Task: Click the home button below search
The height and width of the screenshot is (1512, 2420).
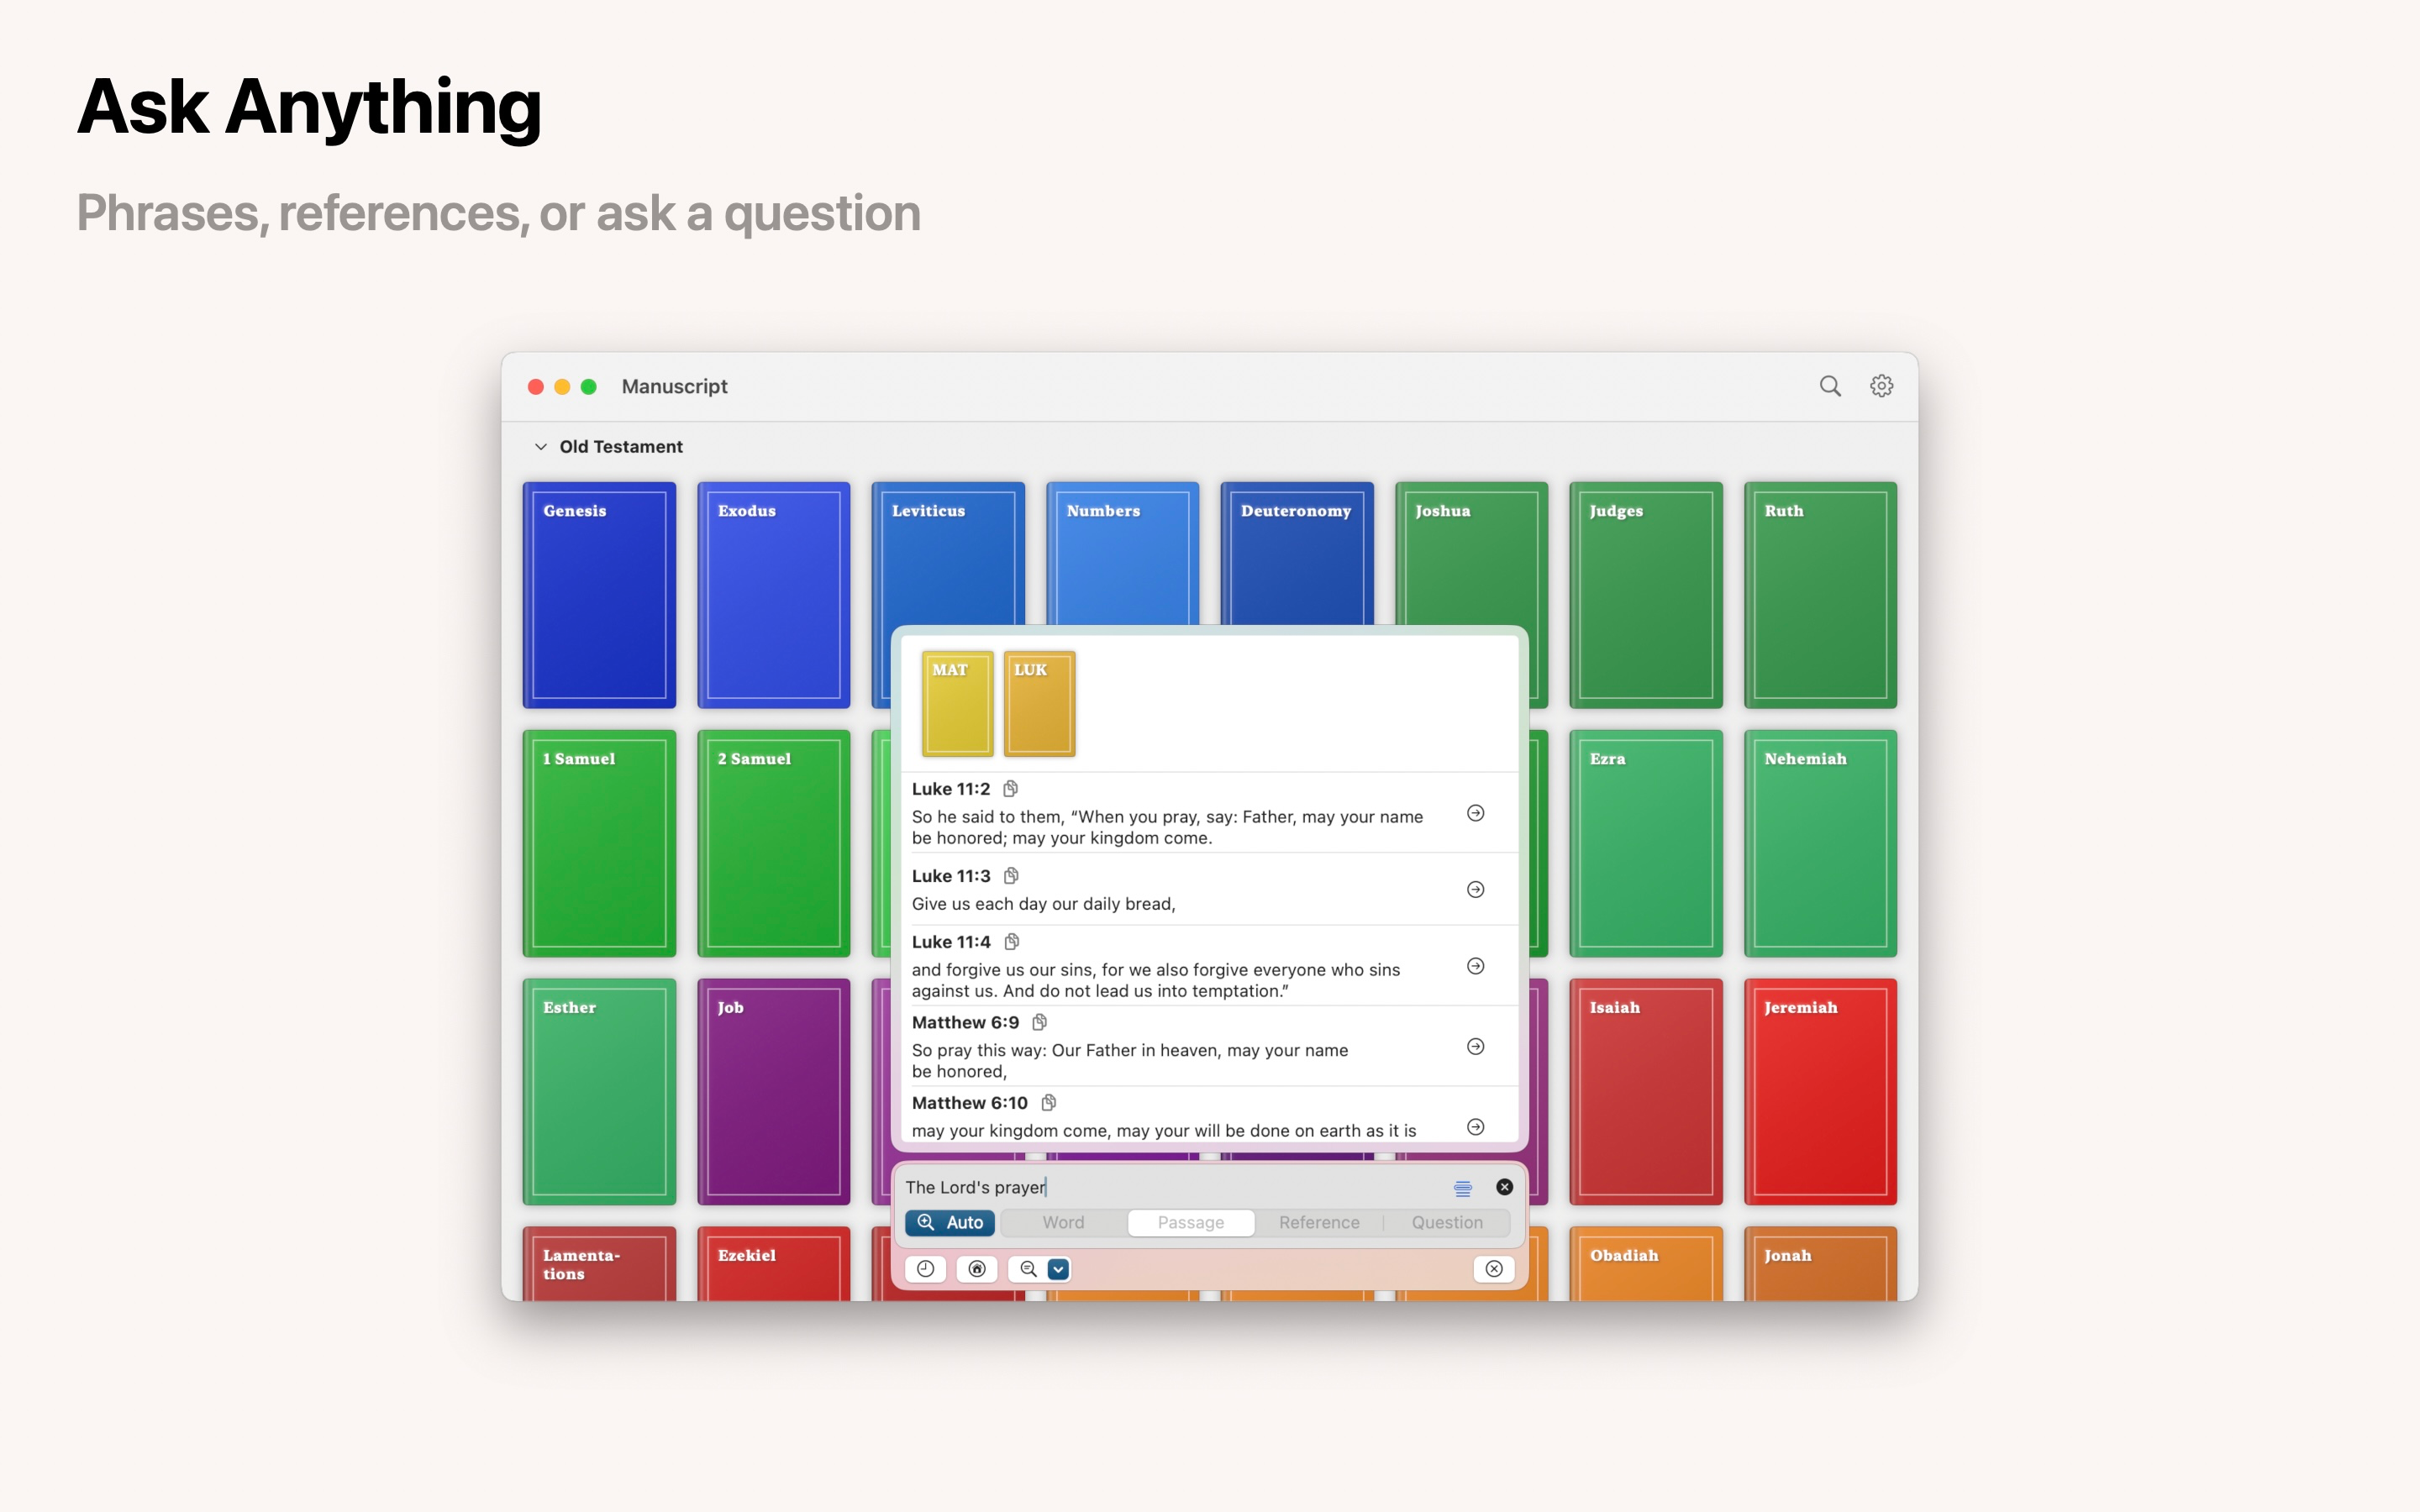Action: tap(977, 1269)
